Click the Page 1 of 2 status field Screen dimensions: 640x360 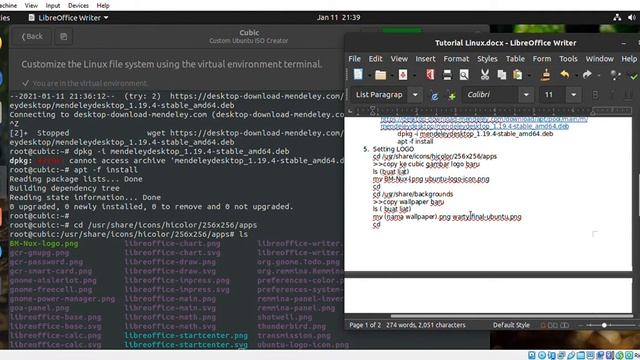tap(364, 325)
